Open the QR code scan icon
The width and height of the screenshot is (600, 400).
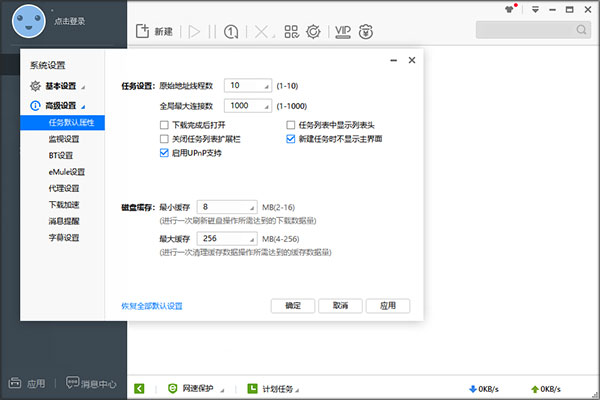tap(292, 31)
